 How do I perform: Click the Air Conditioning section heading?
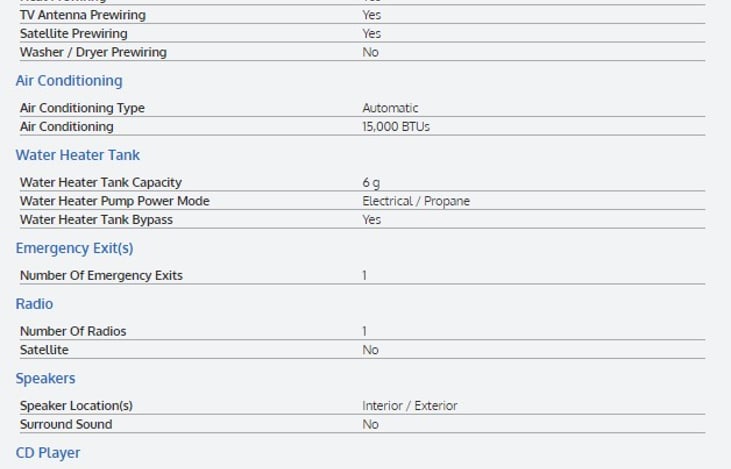click(69, 81)
